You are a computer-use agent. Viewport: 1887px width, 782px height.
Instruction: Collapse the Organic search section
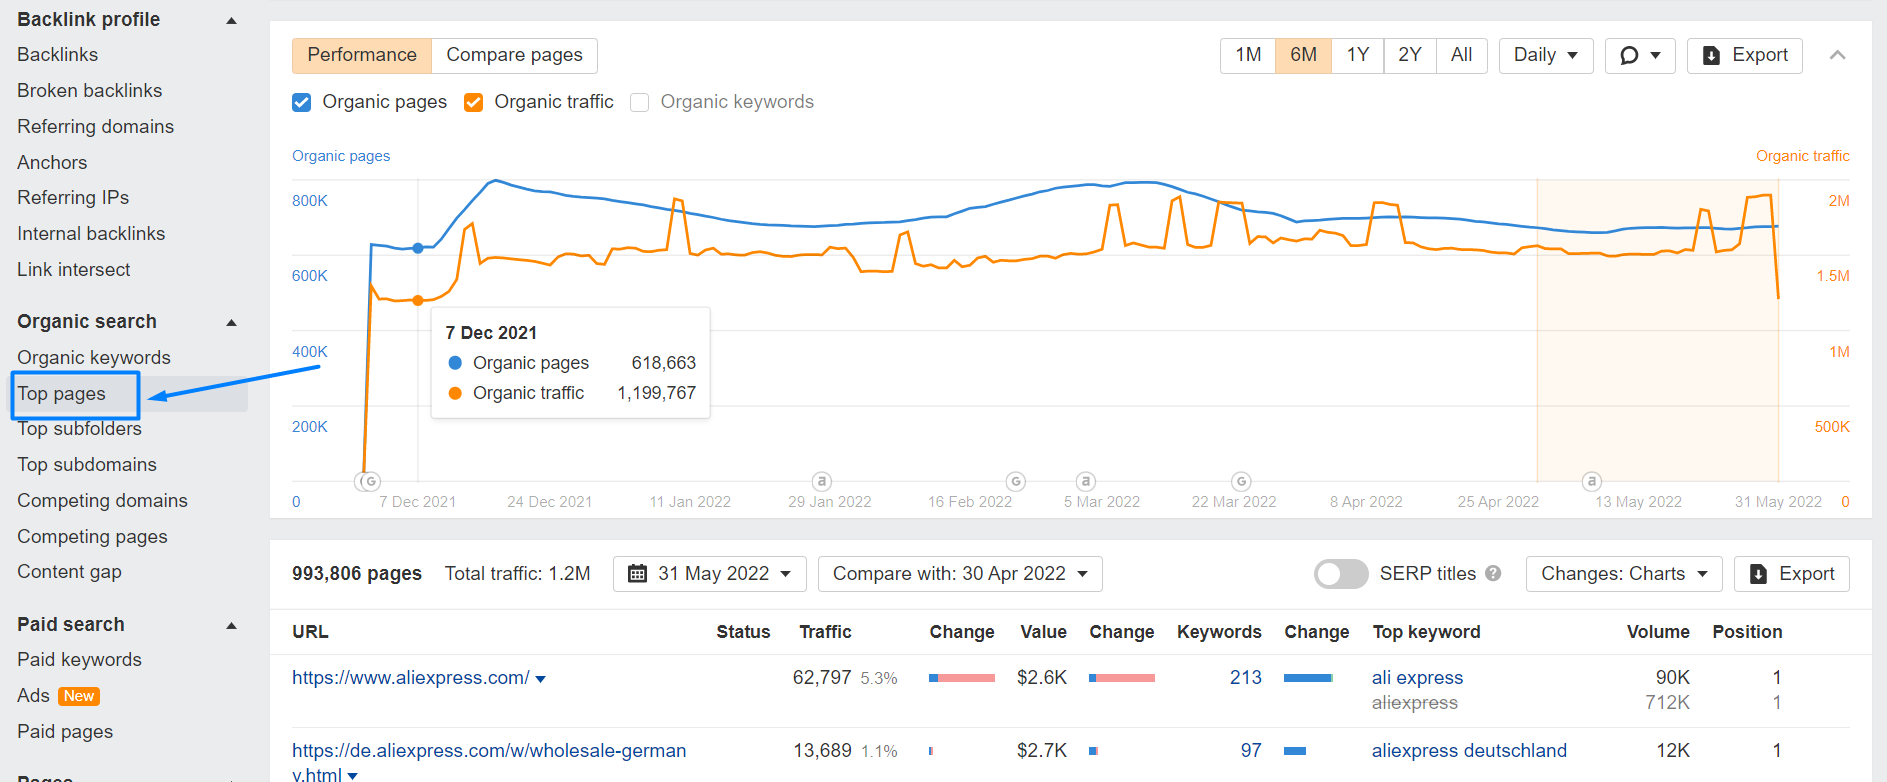tap(232, 322)
